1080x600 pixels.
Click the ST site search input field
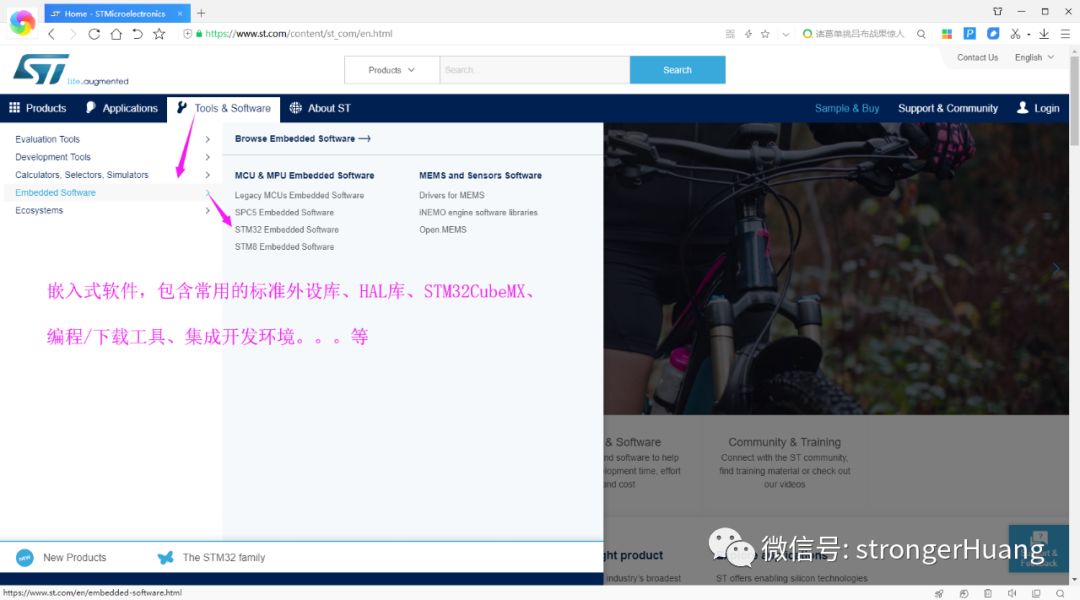click(x=534, y=70)
